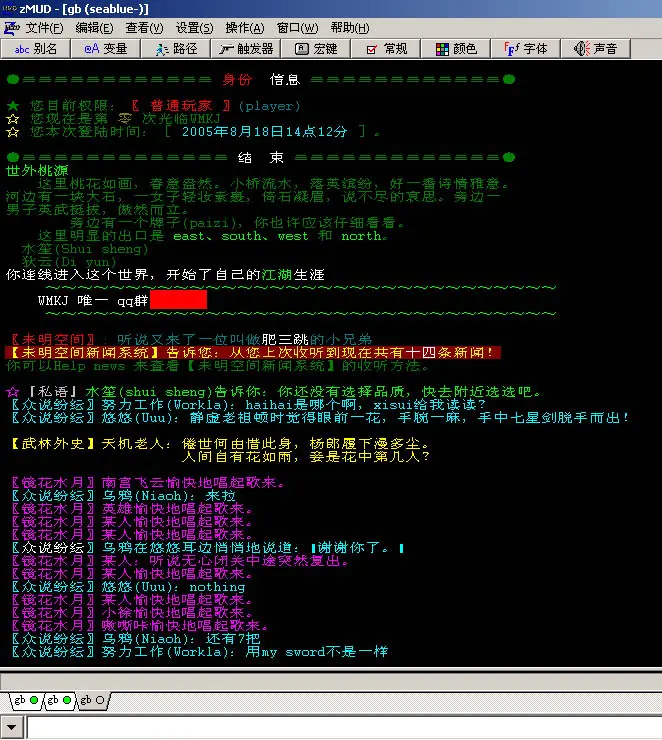
Task: Switch to the third gb tab with empty circle
Action: coord(92,700)
